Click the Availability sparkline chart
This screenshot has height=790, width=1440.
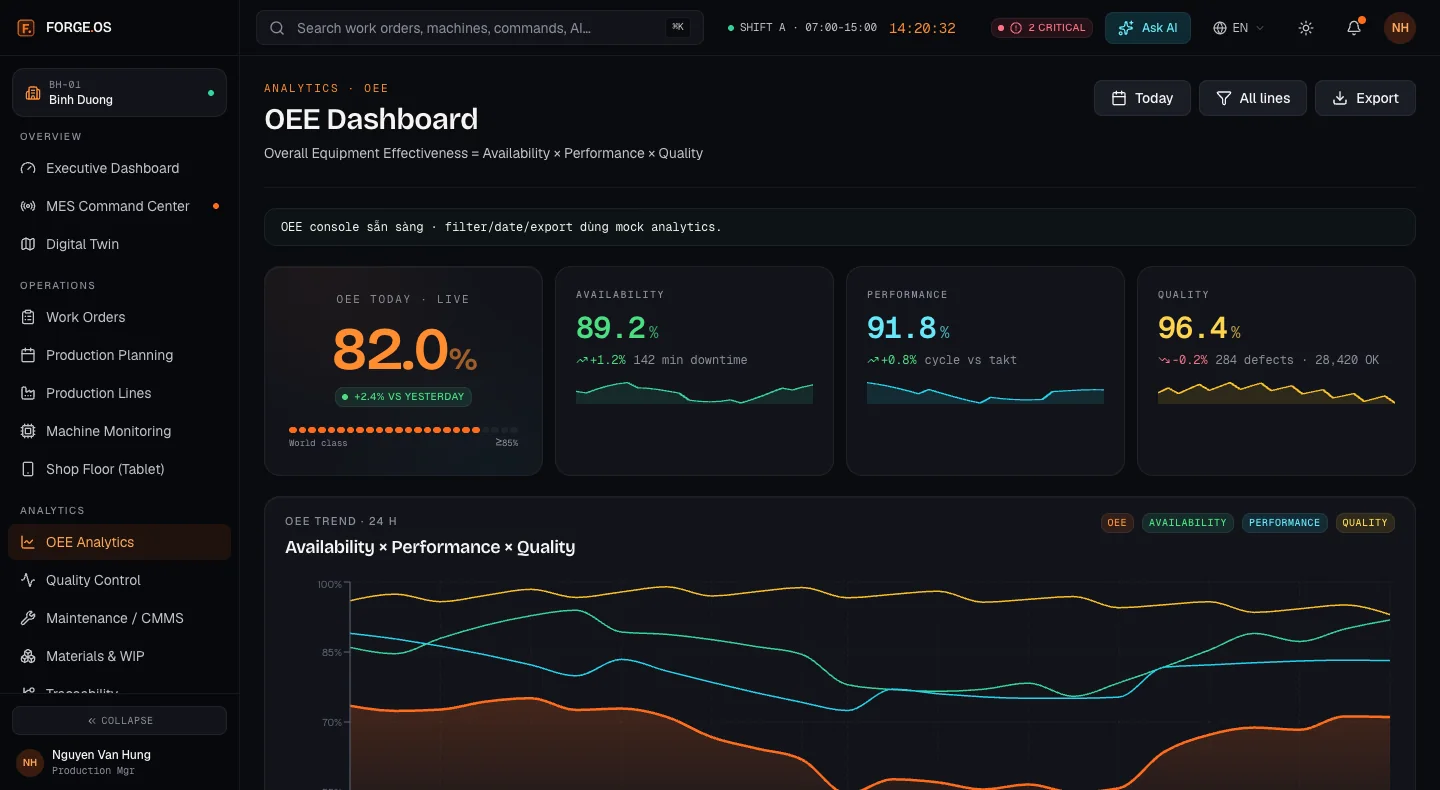pos(694,392)
